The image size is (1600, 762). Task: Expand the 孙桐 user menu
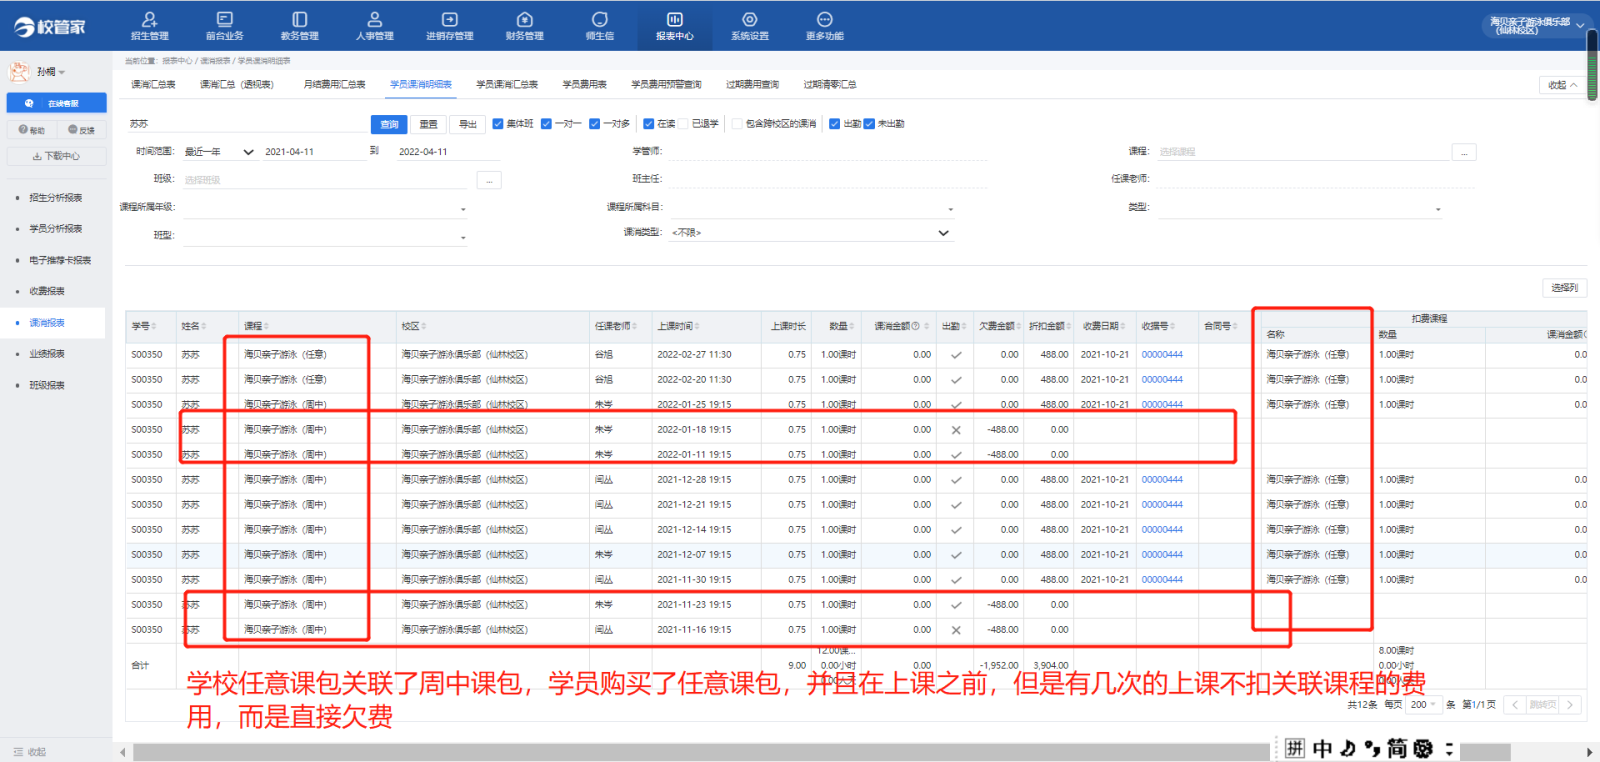click(x=51, y=72)
